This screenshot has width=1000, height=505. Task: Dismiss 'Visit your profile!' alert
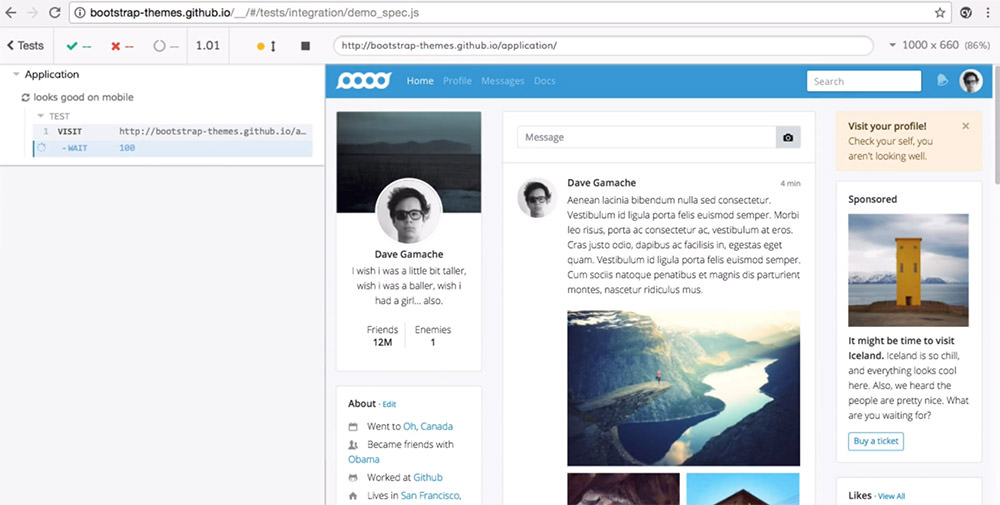[966, 126]
